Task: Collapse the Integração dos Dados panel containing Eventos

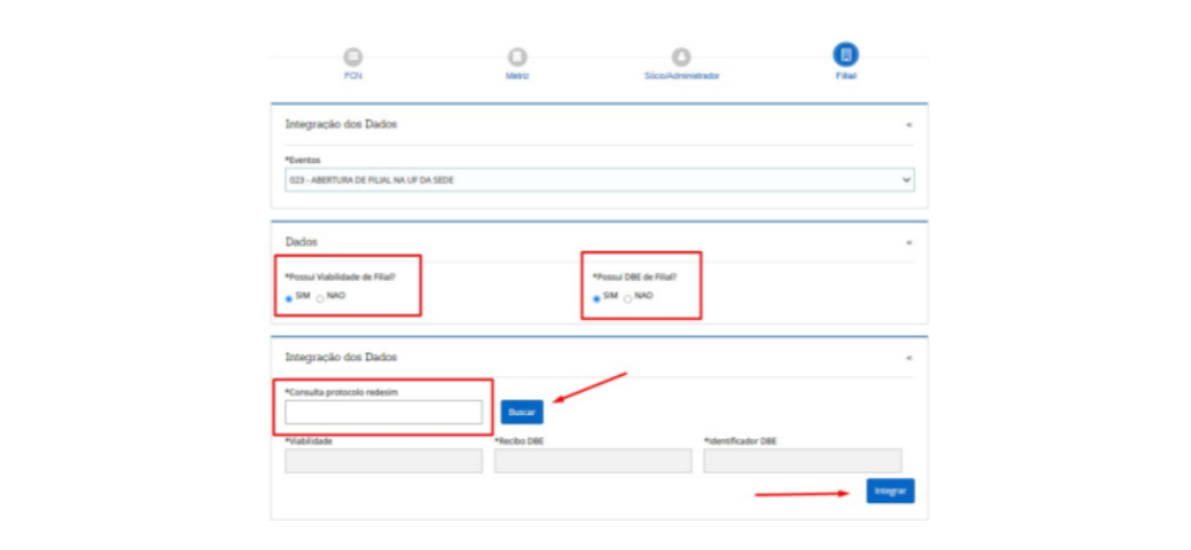Action: point(908,126)
